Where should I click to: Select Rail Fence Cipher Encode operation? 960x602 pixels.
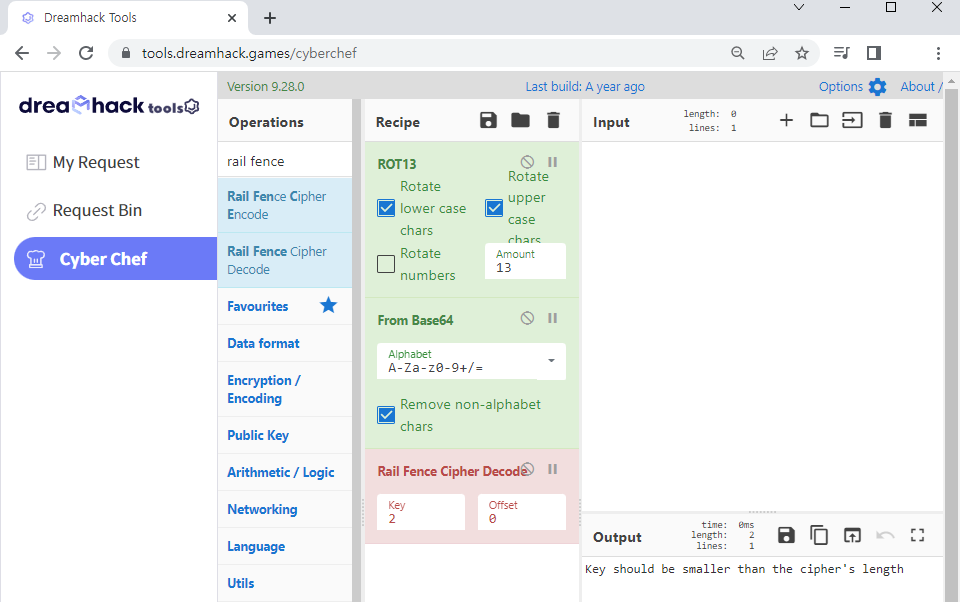point(285,205)
